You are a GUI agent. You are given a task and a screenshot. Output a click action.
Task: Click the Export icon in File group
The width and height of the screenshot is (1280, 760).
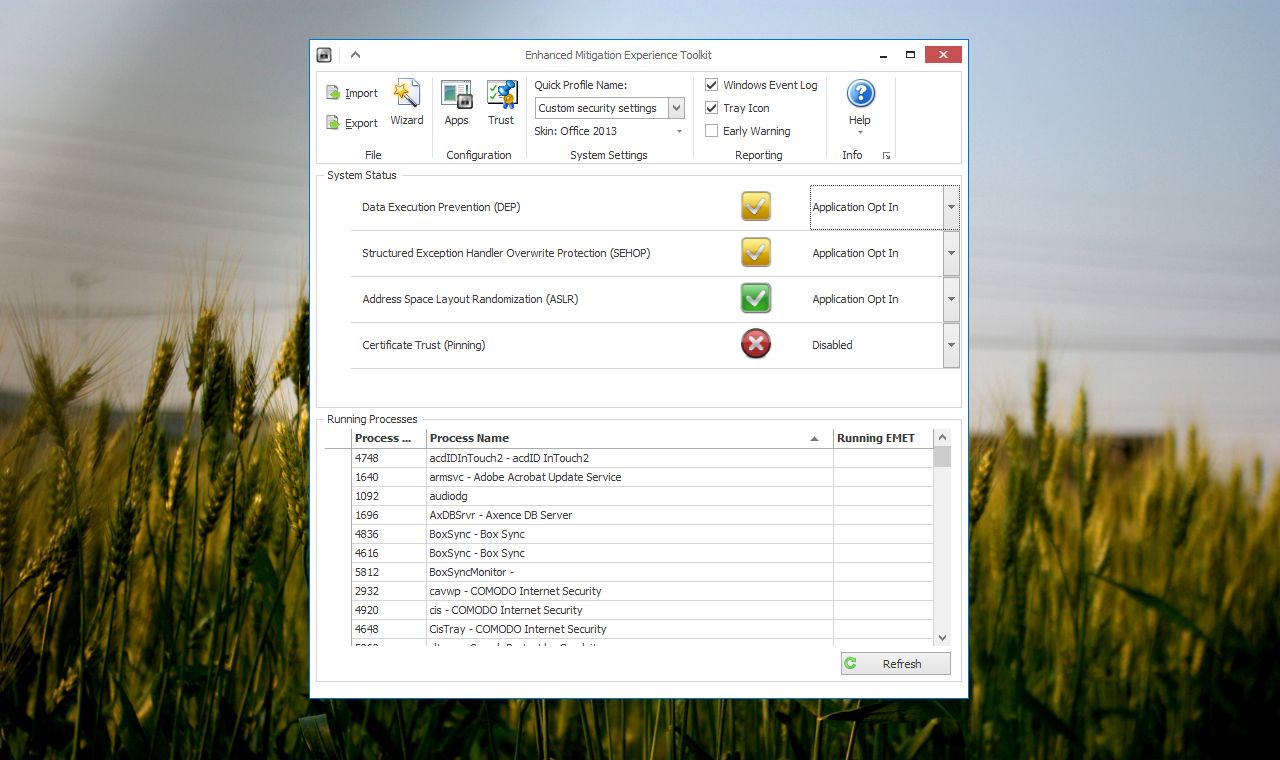(334, 123)
